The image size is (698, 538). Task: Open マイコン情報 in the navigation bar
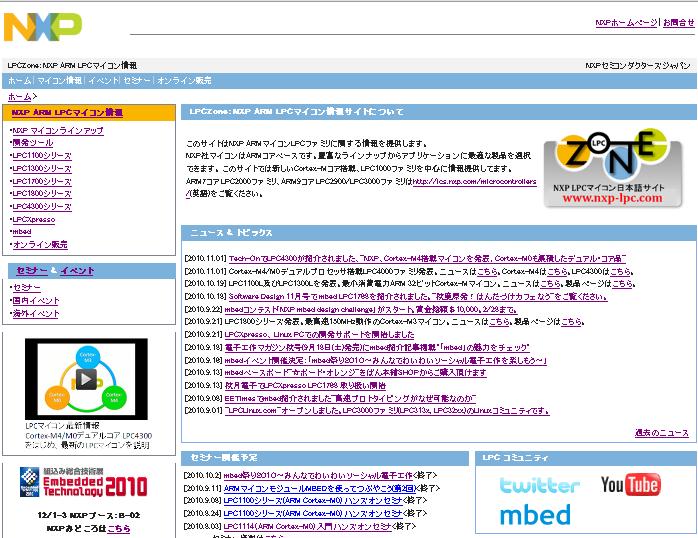[59, 80]
